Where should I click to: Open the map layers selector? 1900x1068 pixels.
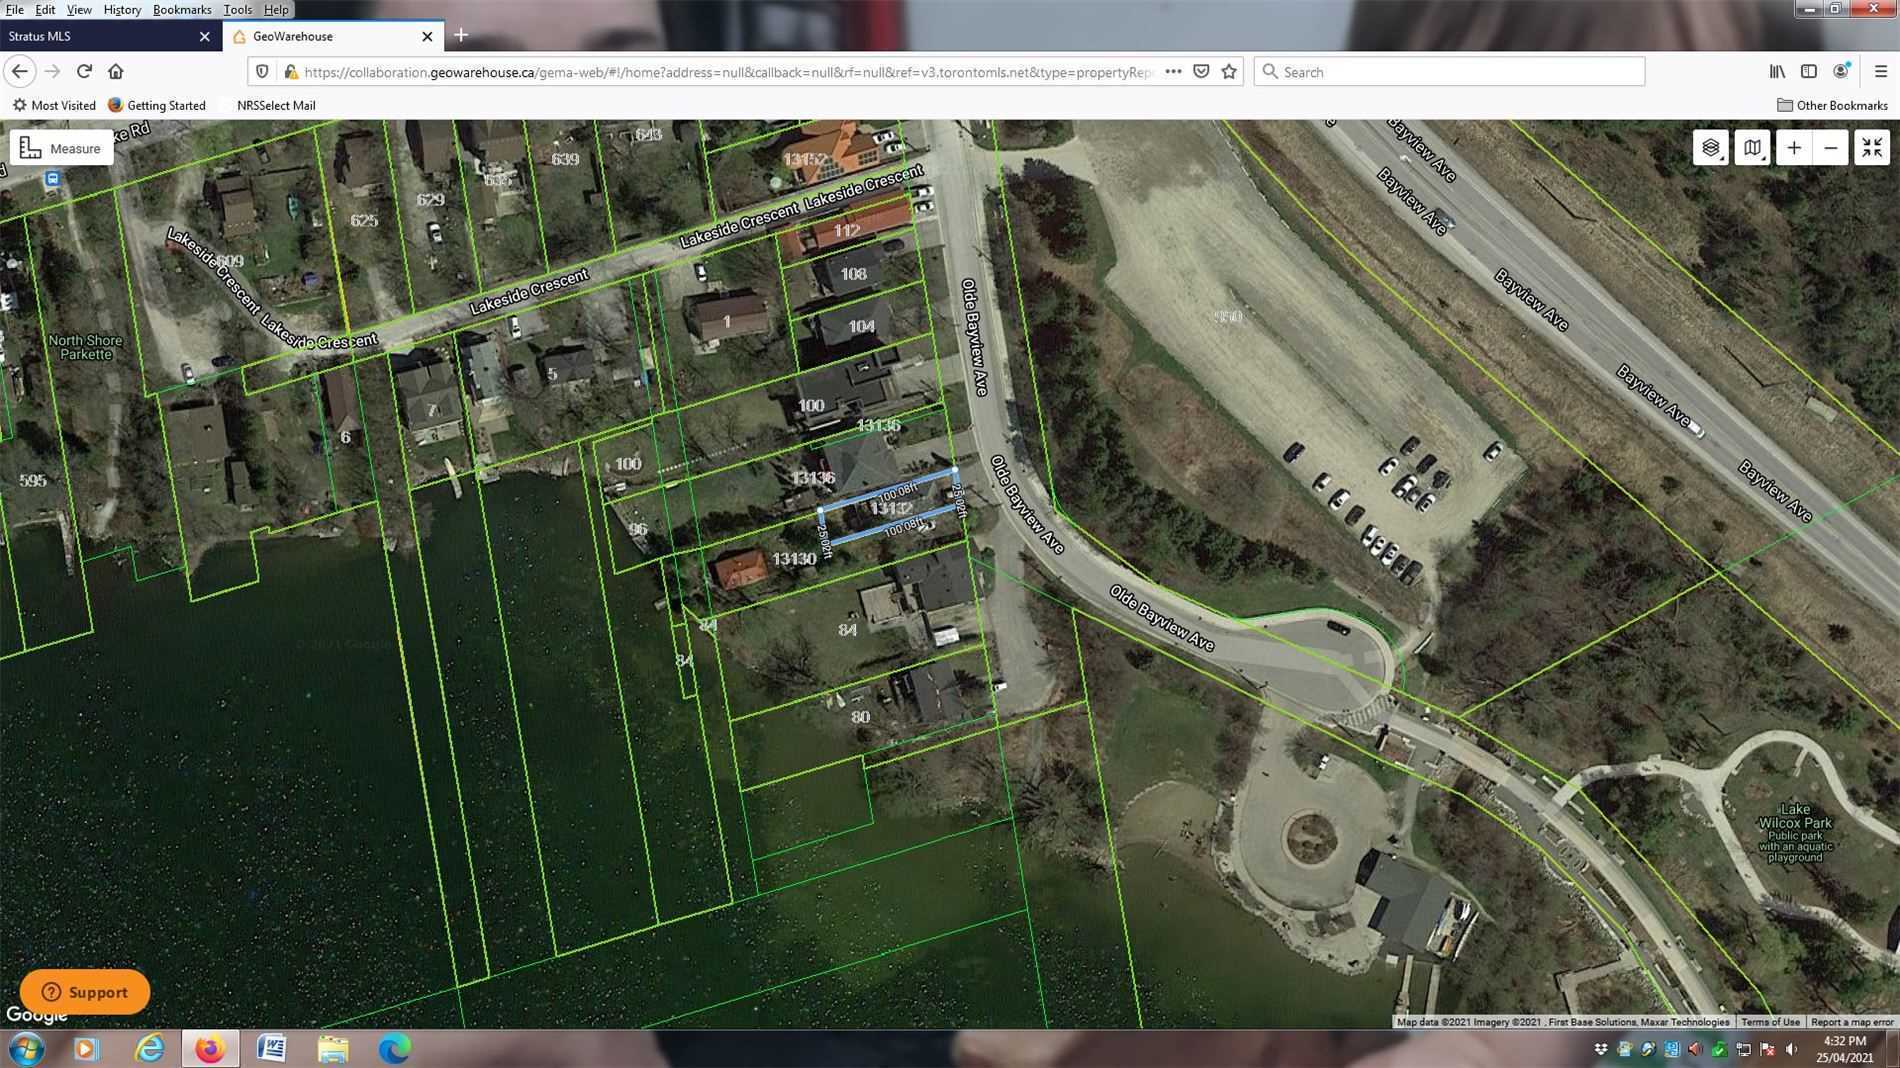tap(1710, 148)
